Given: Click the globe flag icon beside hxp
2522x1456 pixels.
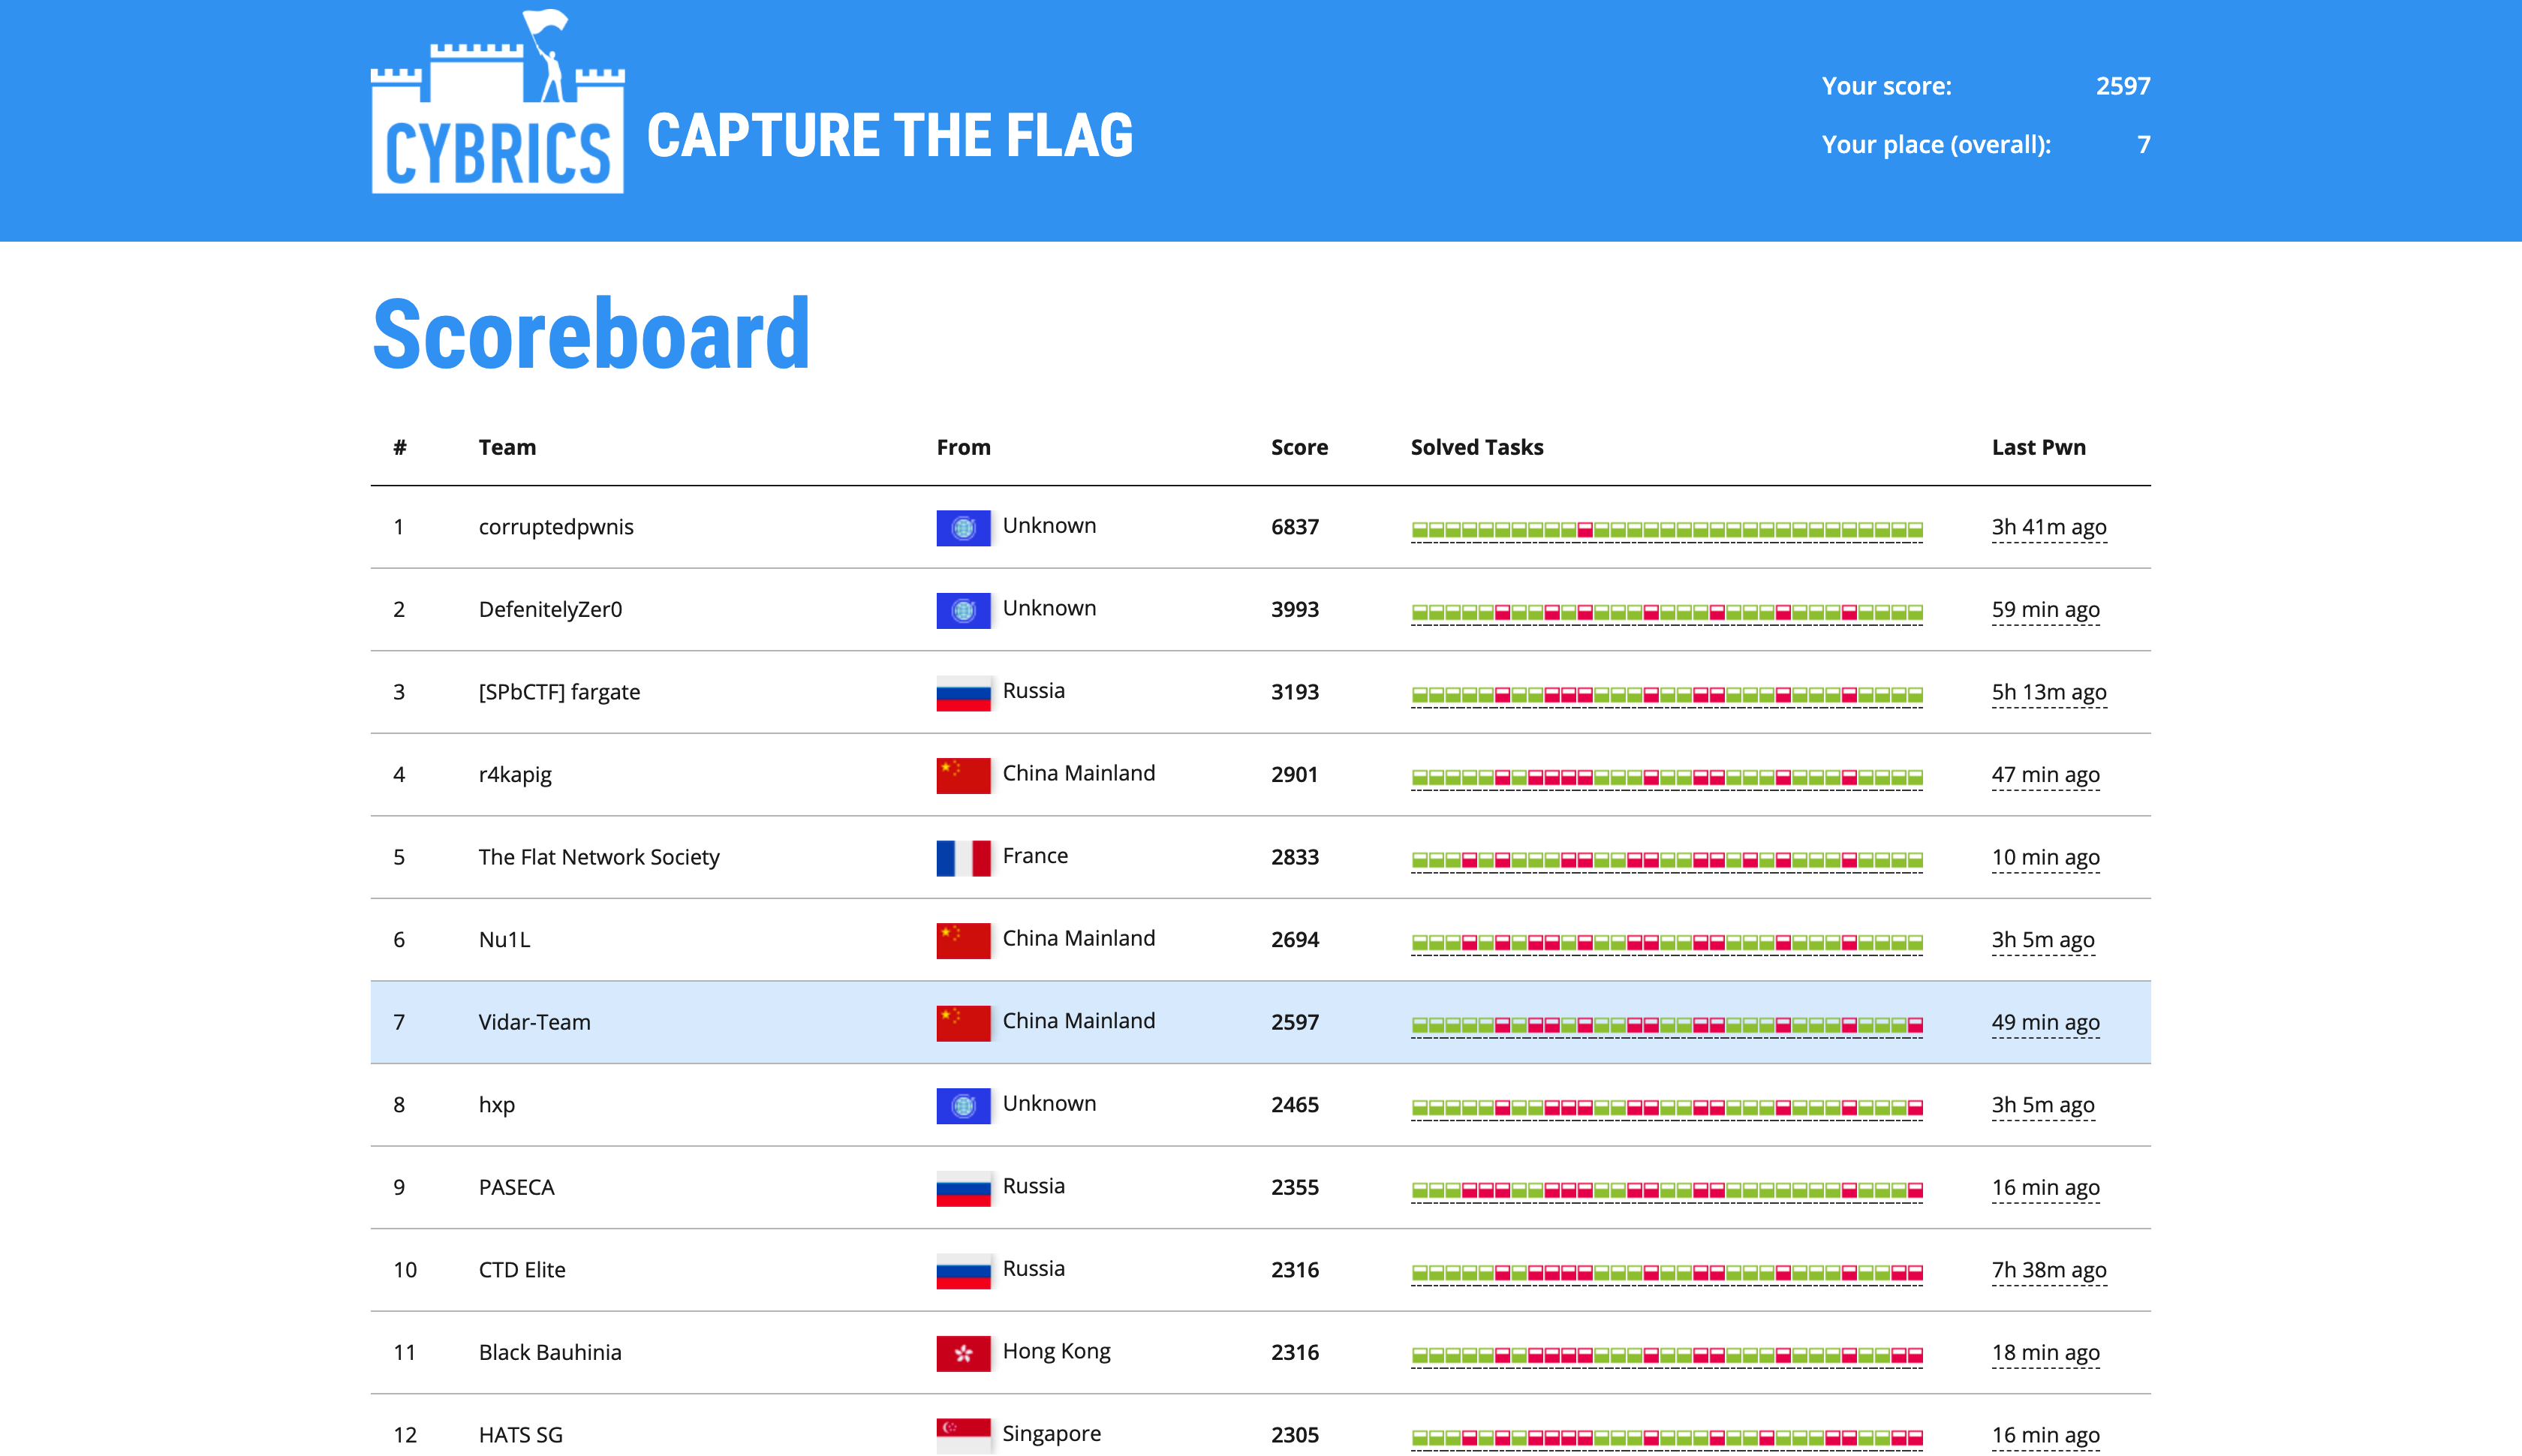Looking at the screenshot, I should 962,1105.
